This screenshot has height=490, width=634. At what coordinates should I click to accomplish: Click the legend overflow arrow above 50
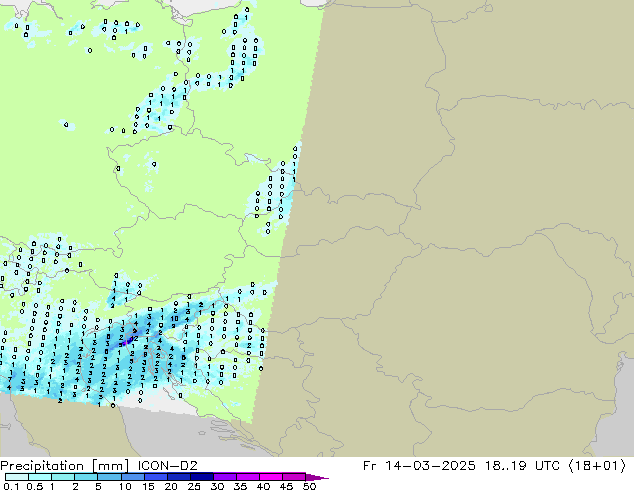(317, 477)
